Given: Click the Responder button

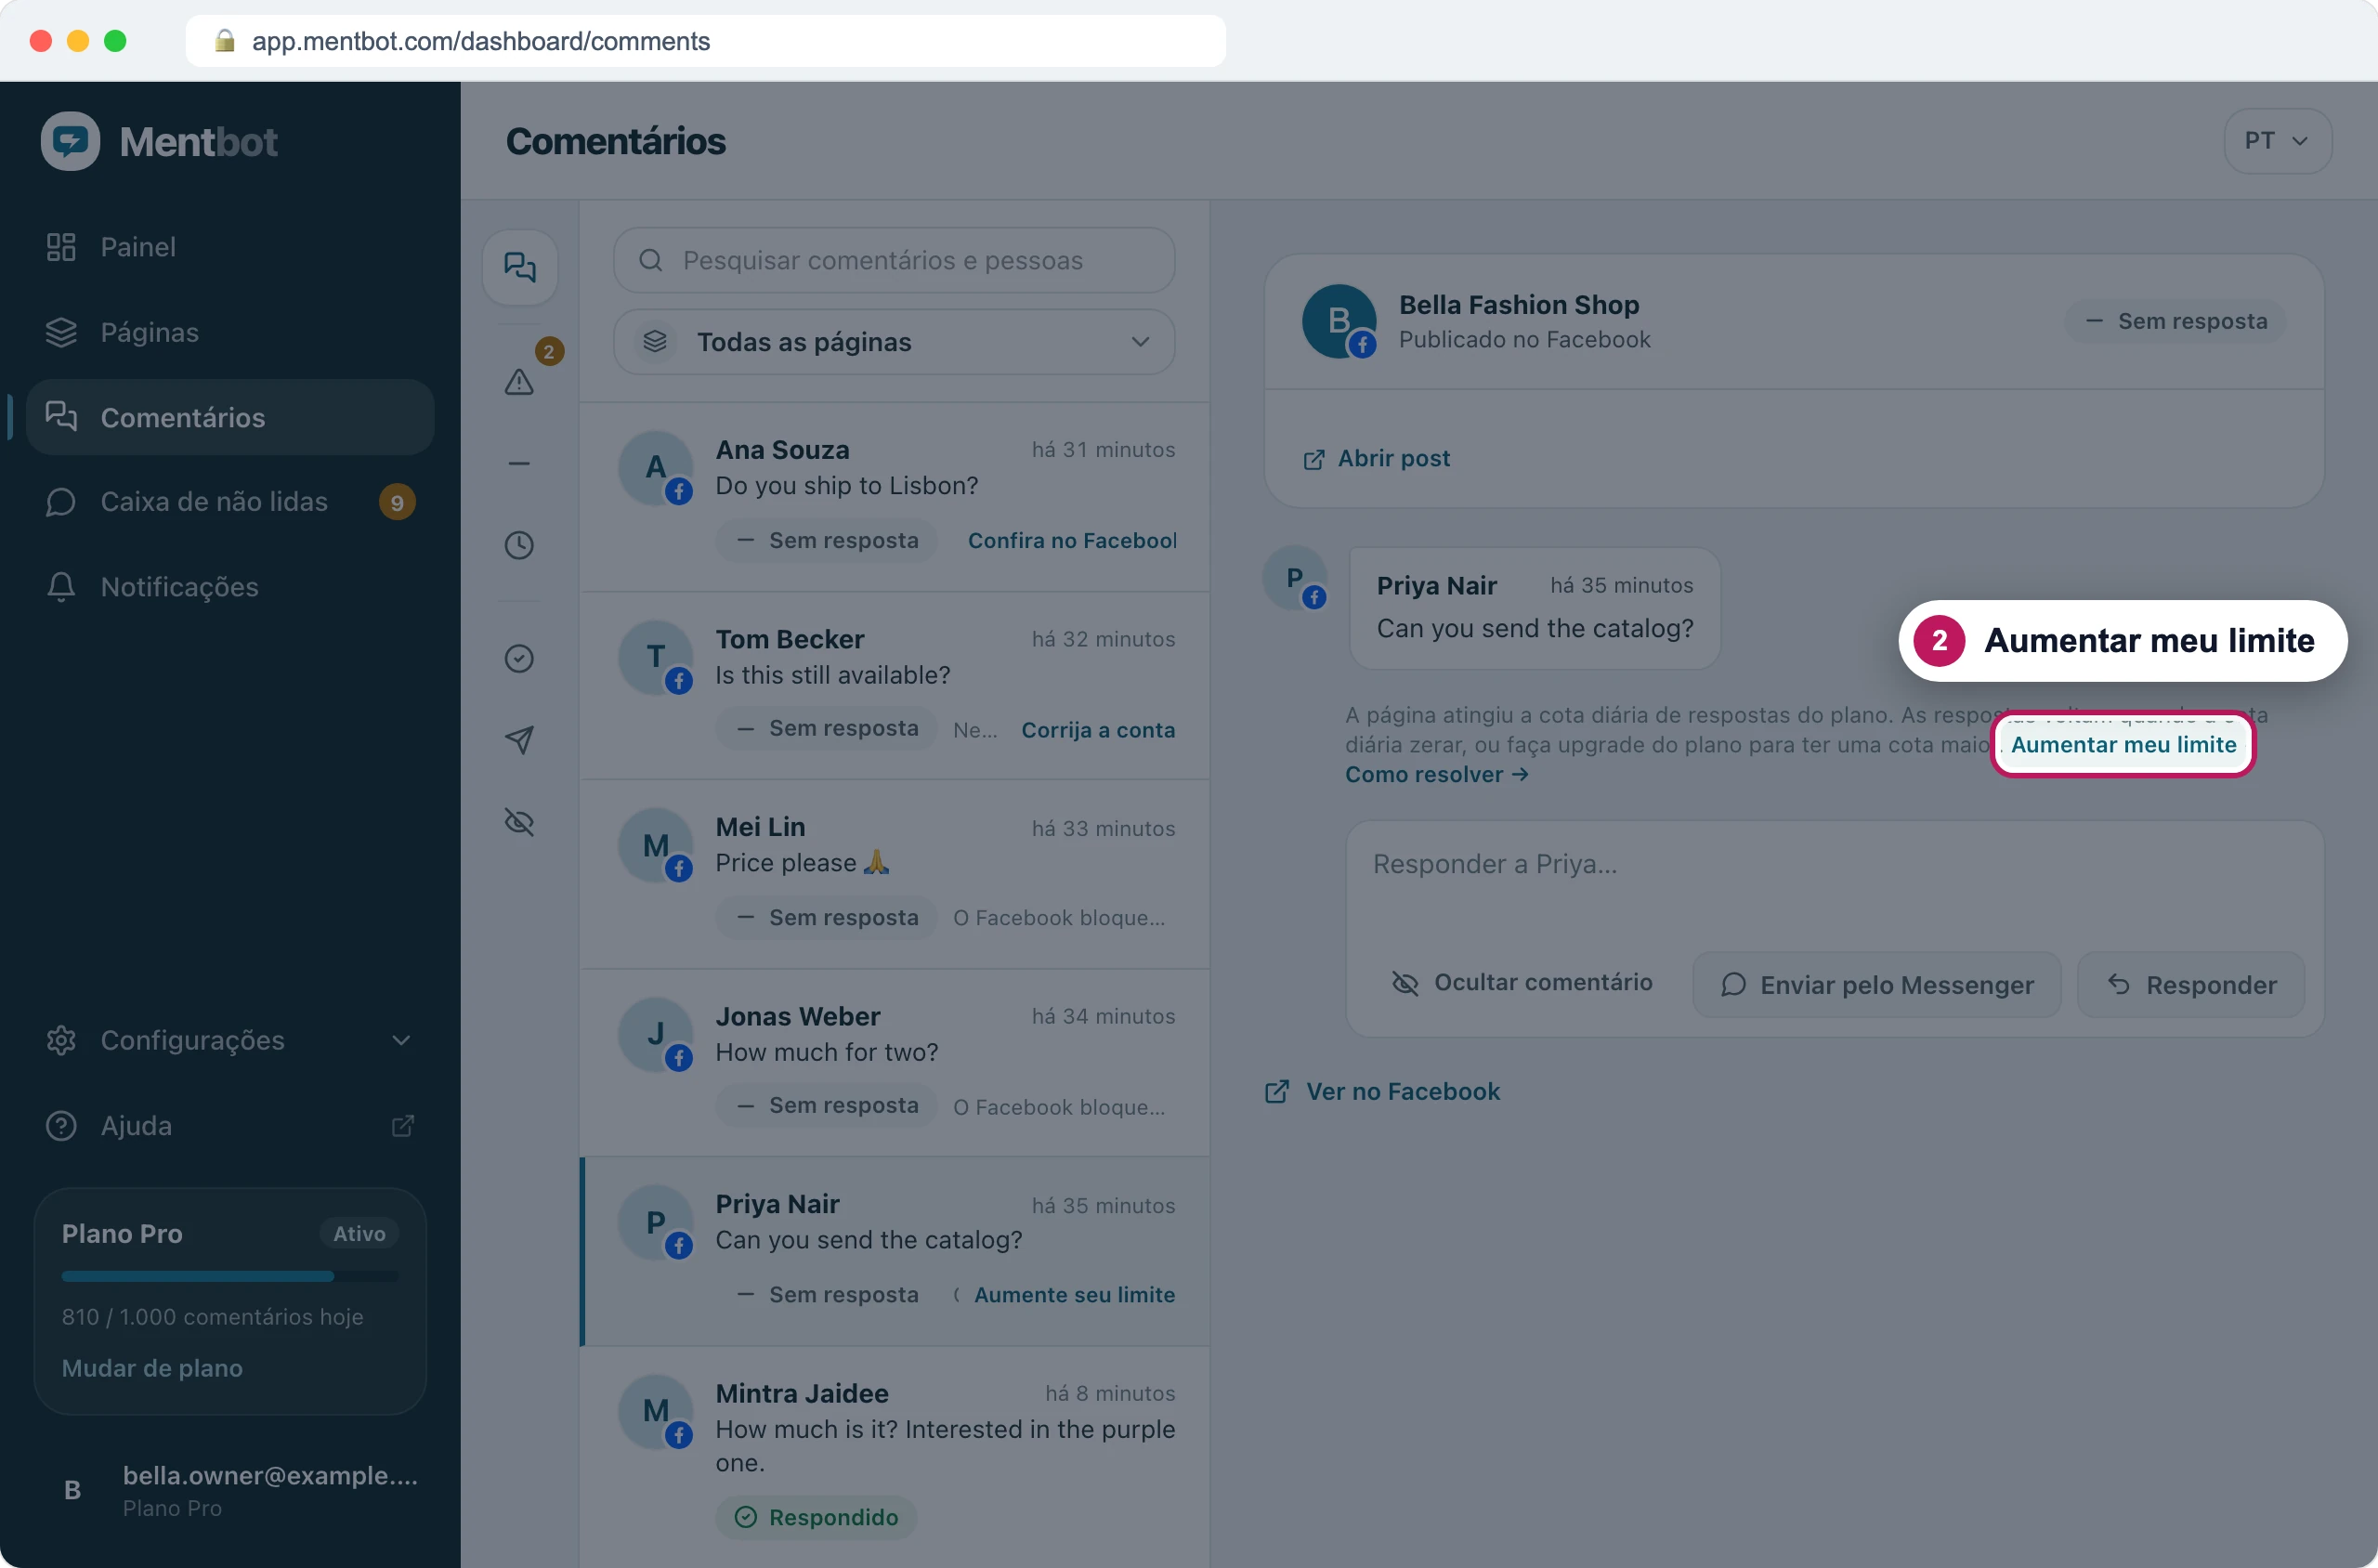Looking at the screenshot, I should [2191, 985].
